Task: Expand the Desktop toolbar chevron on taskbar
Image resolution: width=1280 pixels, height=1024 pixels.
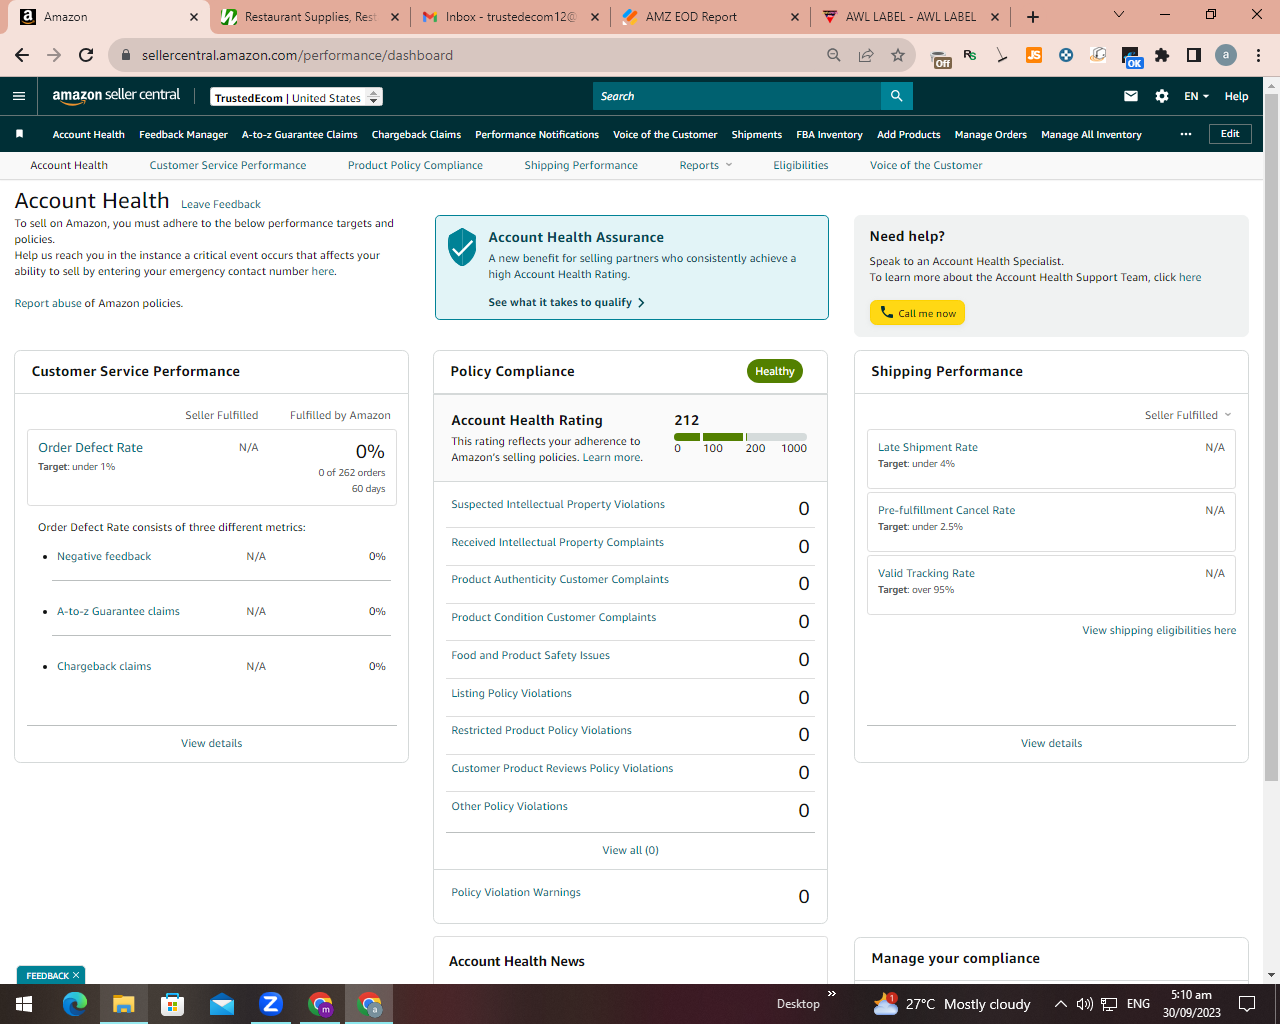Action: [831, 994]
